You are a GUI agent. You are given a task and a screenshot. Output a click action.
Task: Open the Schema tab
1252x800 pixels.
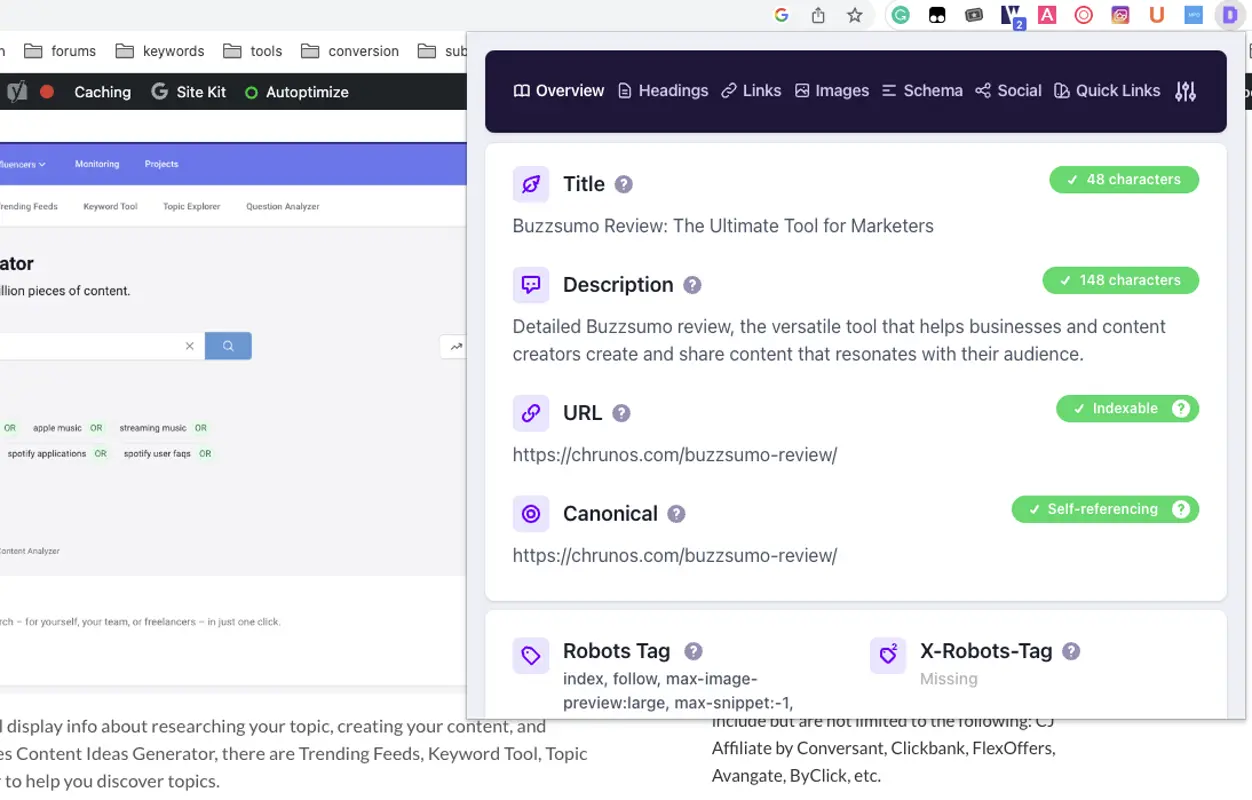922,91
